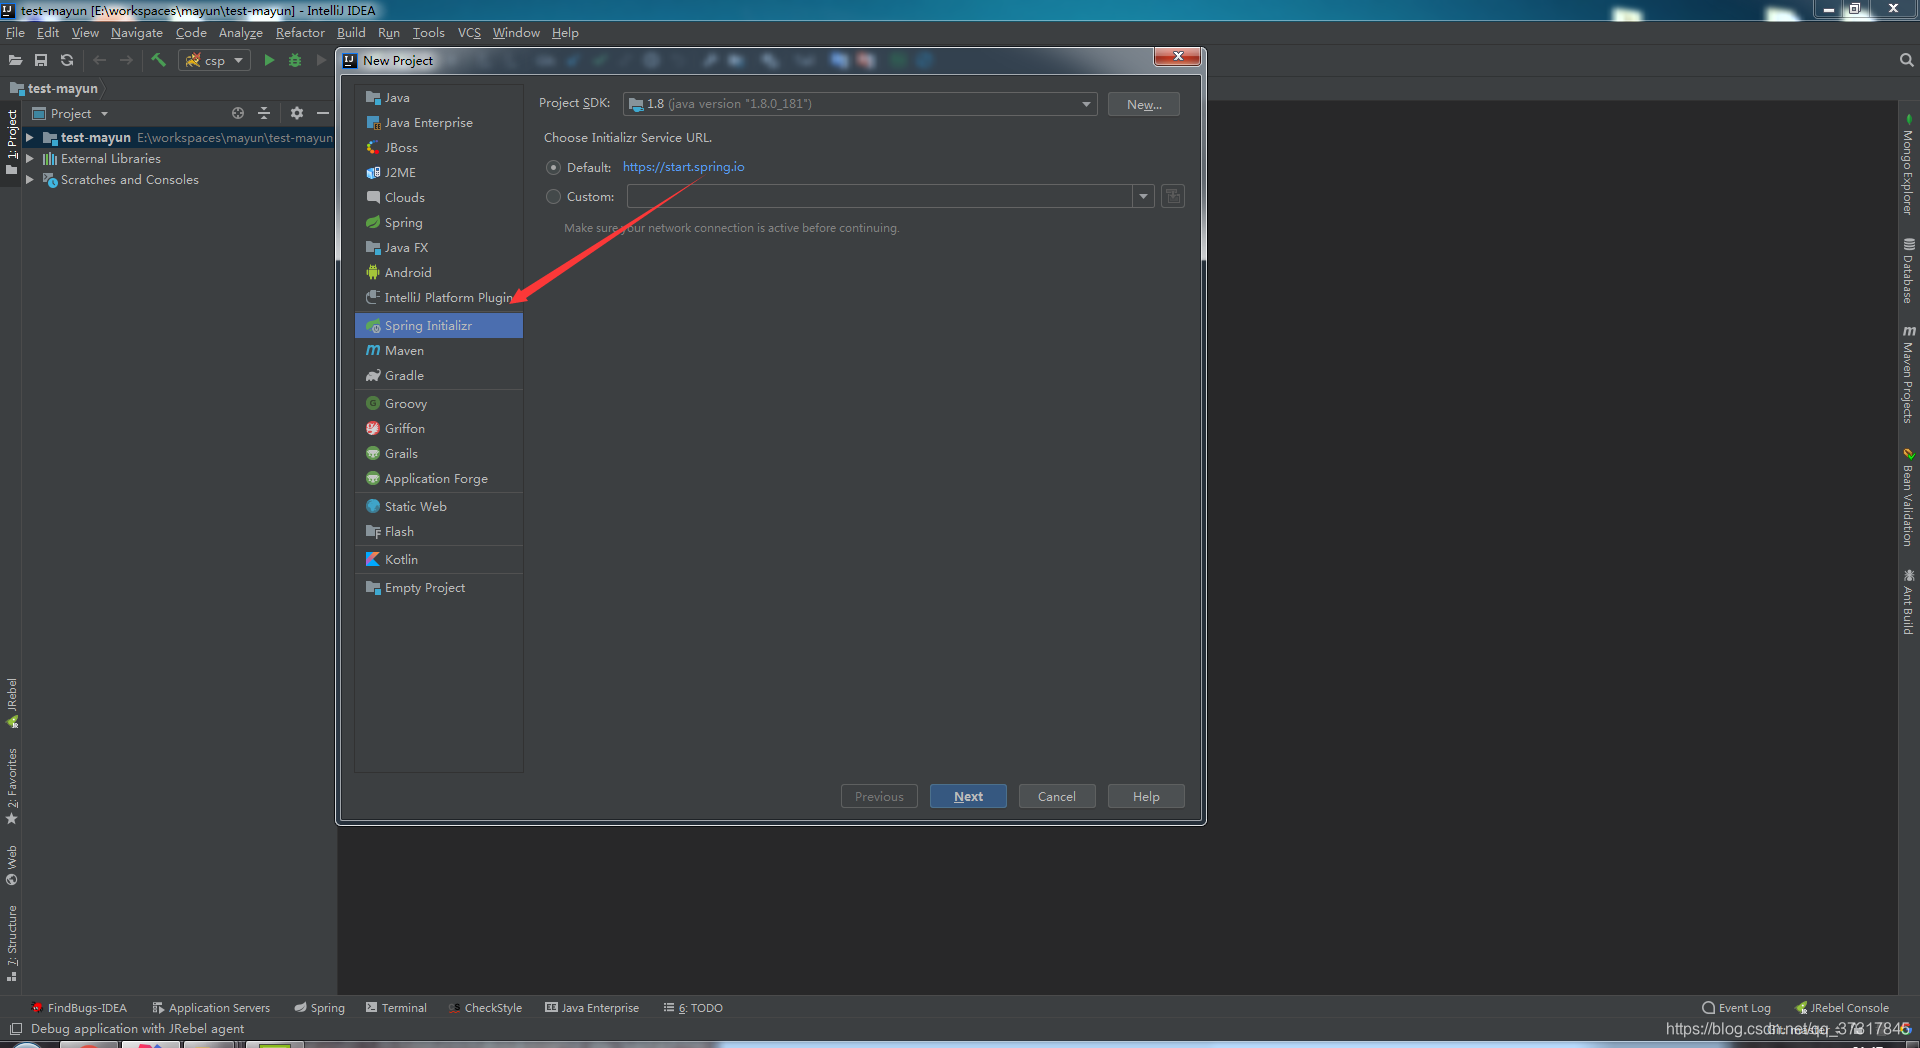Viewport: 1920px width, 1048px height.
Task: Open the csp run configuration dropdown
Action: coord(214,60)
